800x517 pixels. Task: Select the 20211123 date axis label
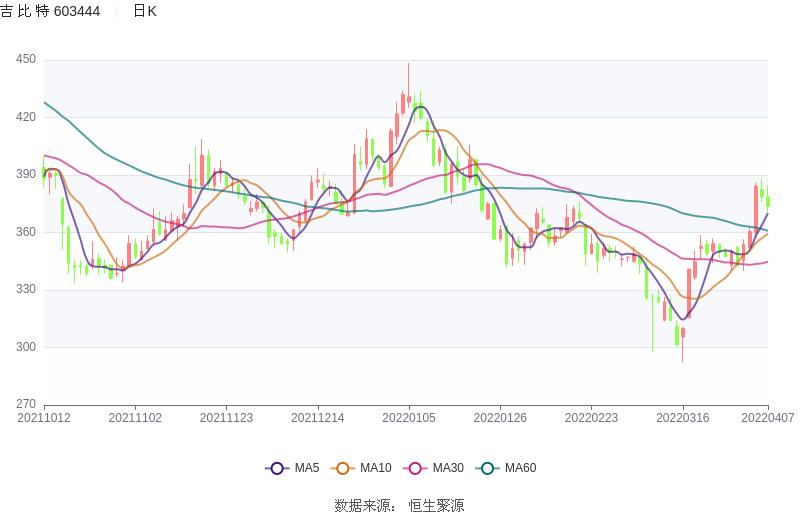point(226,417)
